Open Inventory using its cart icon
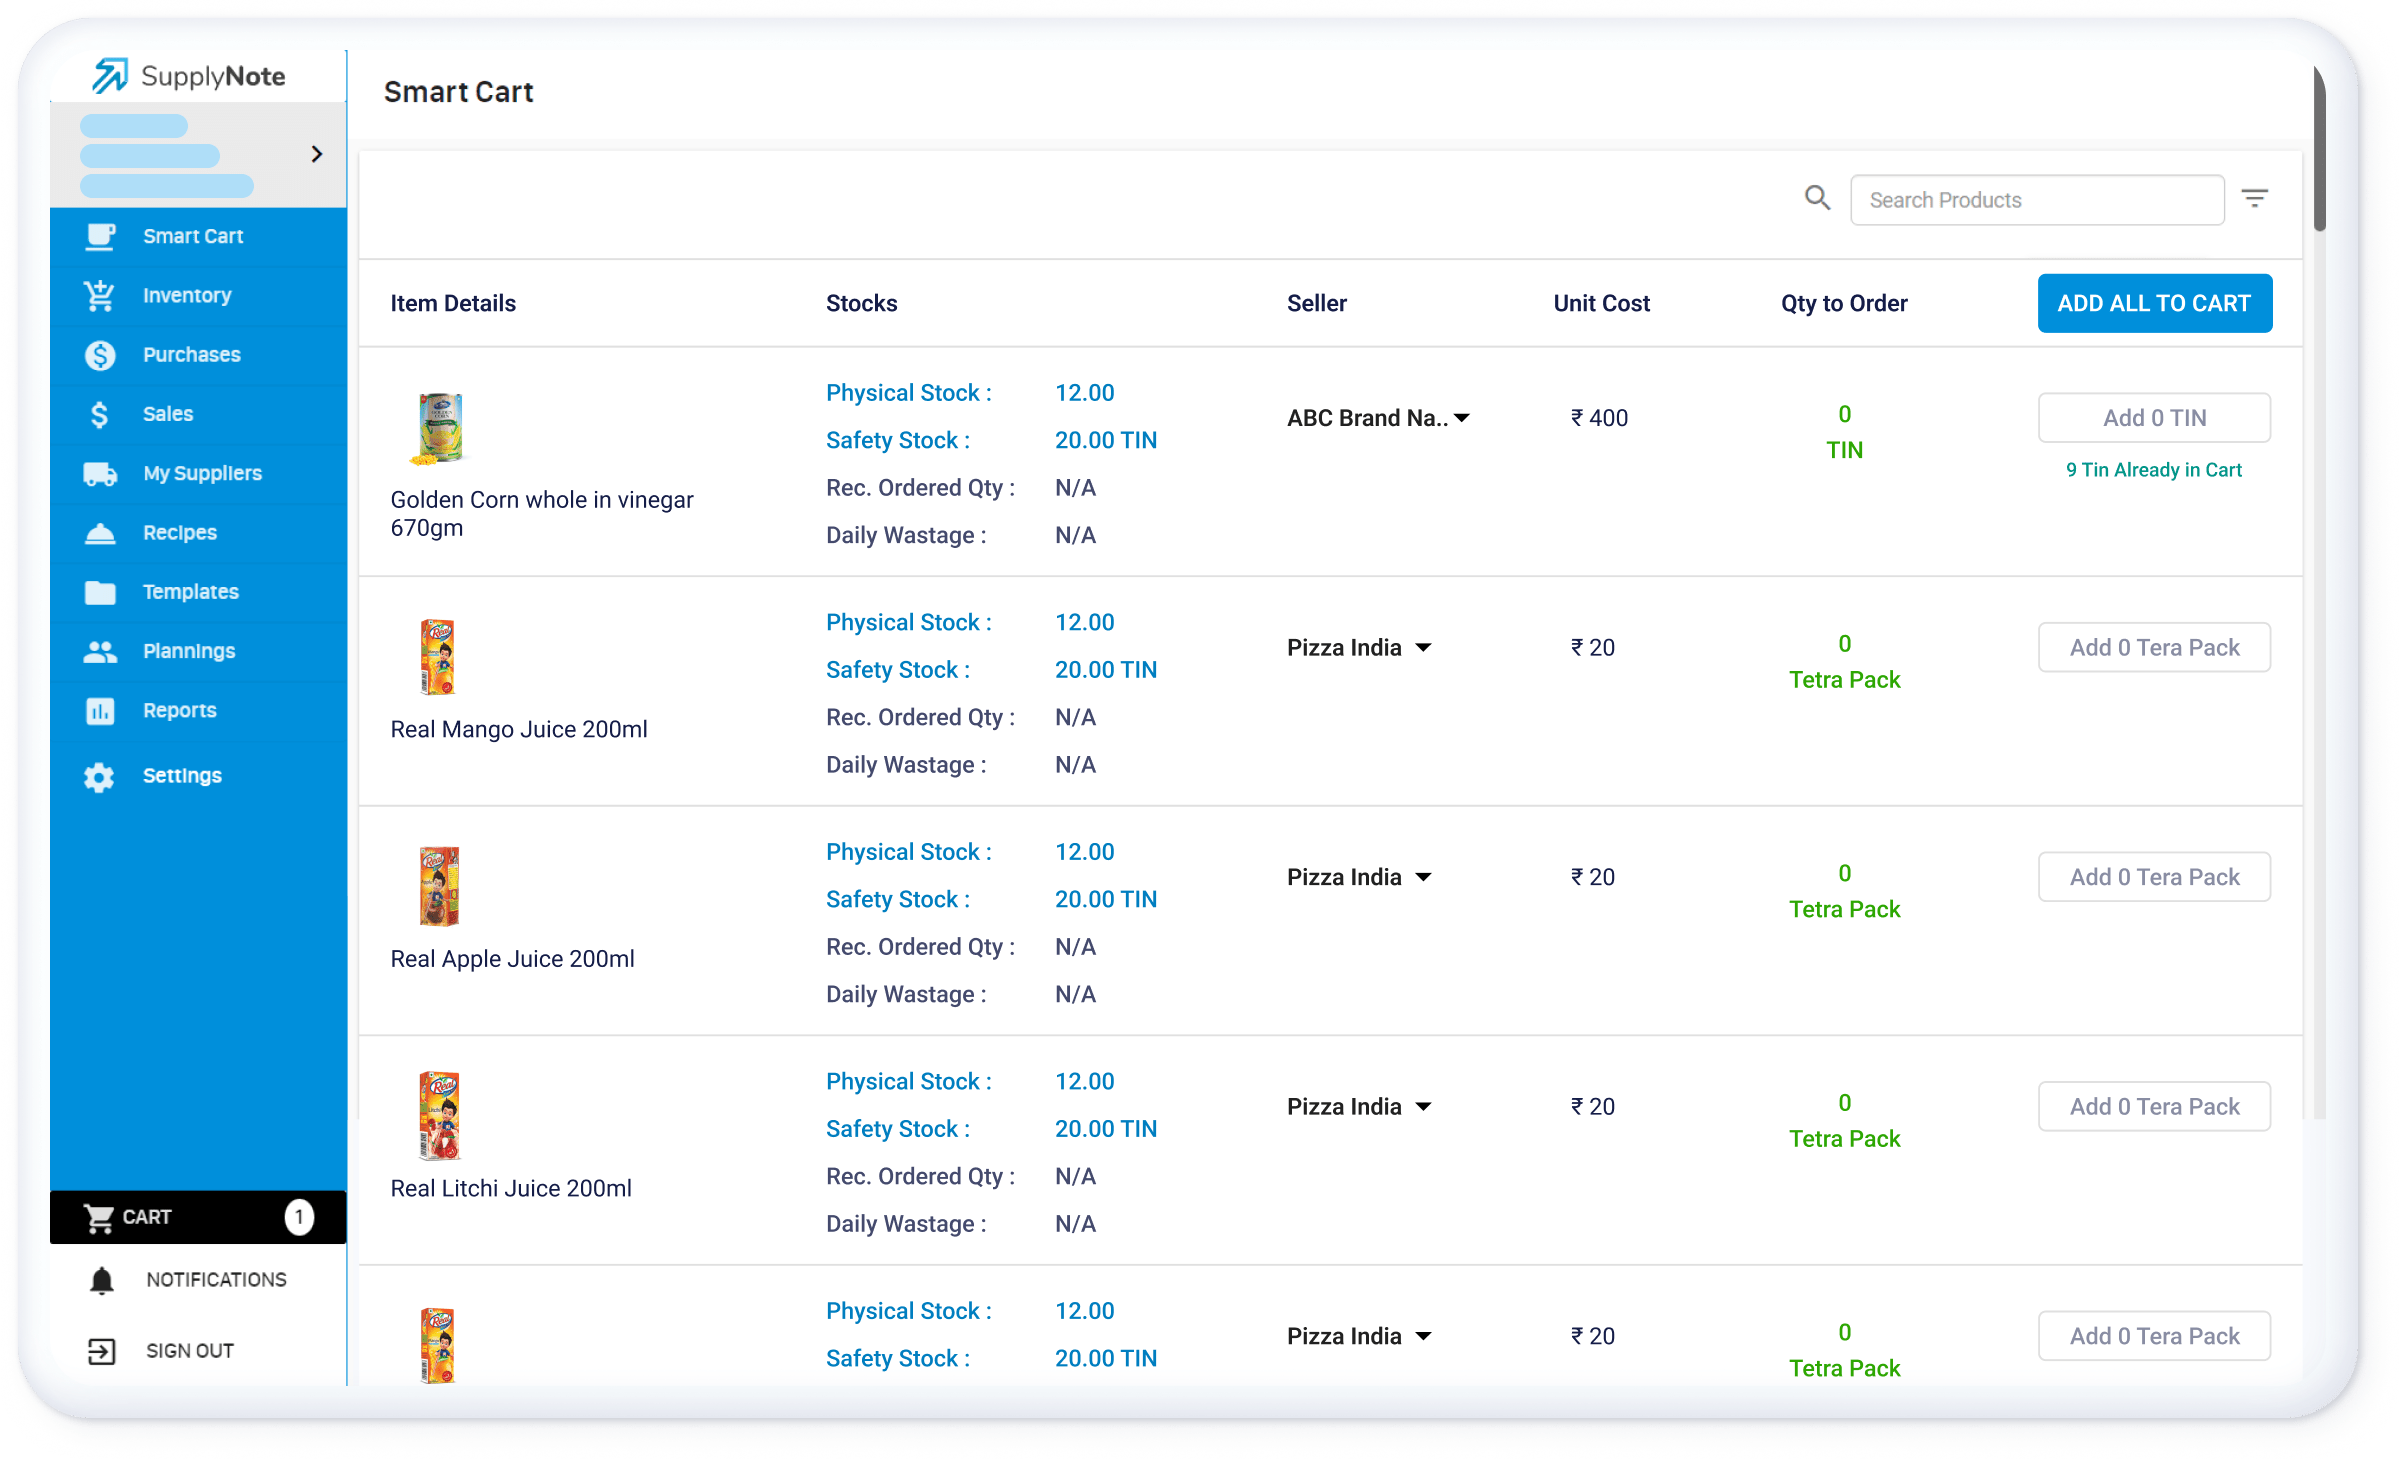 [101, 295]
